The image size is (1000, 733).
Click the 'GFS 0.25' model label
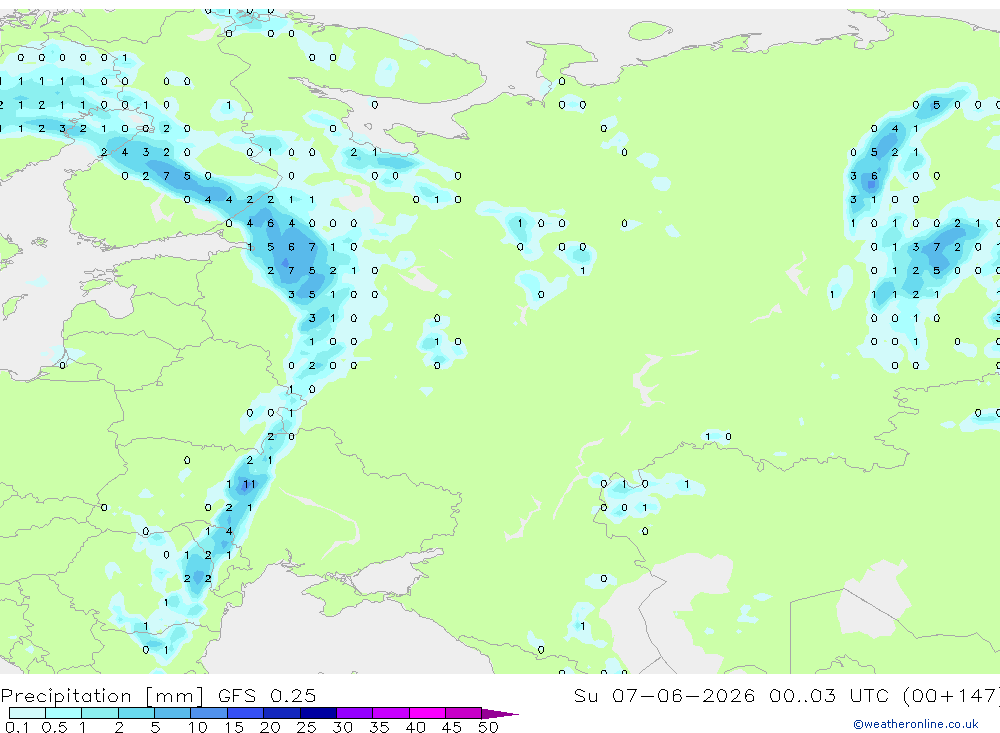tap(267, 695)
